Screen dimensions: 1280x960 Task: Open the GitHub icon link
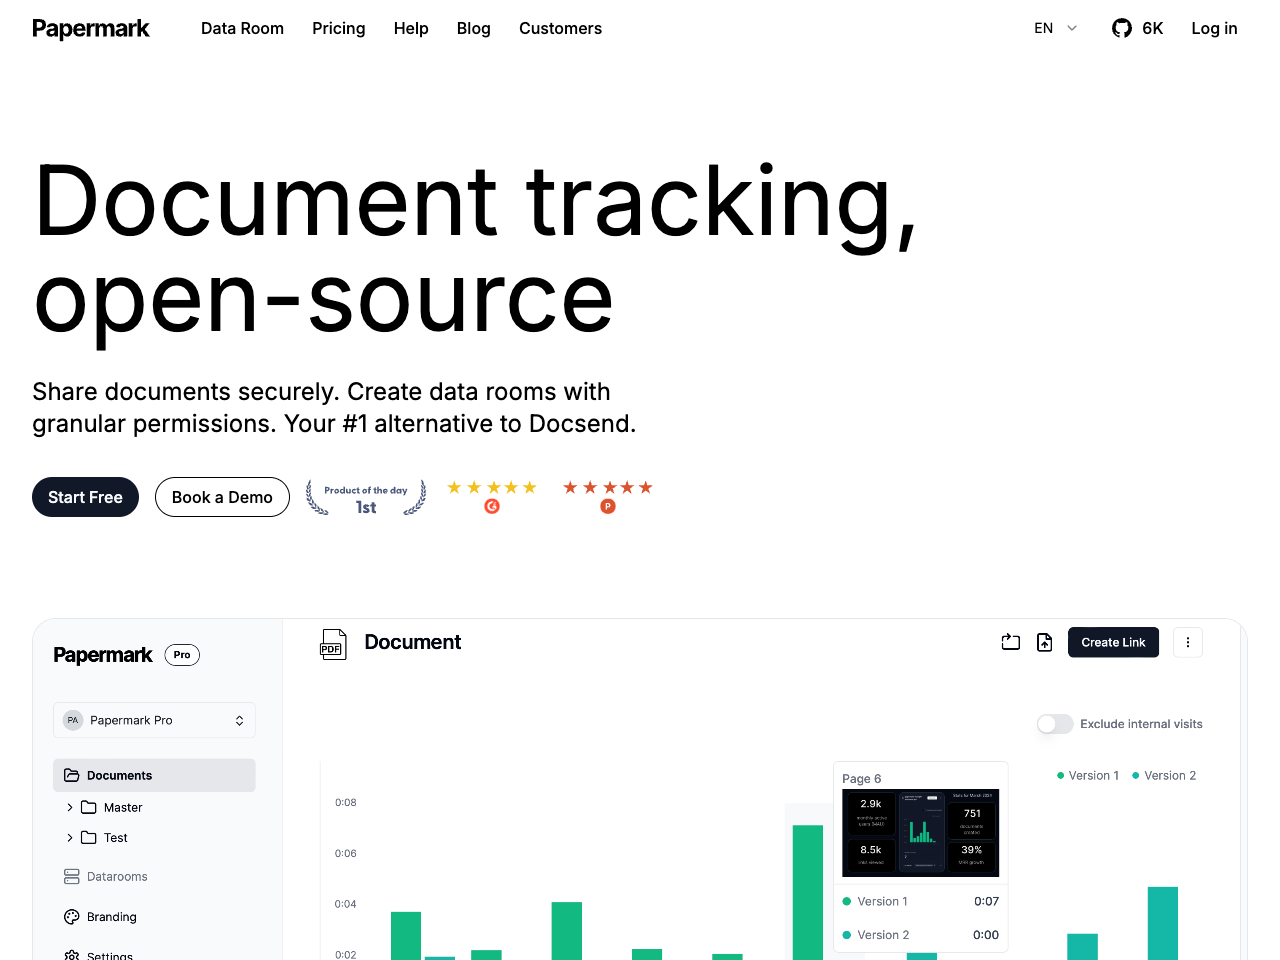tap(1122, 28)
